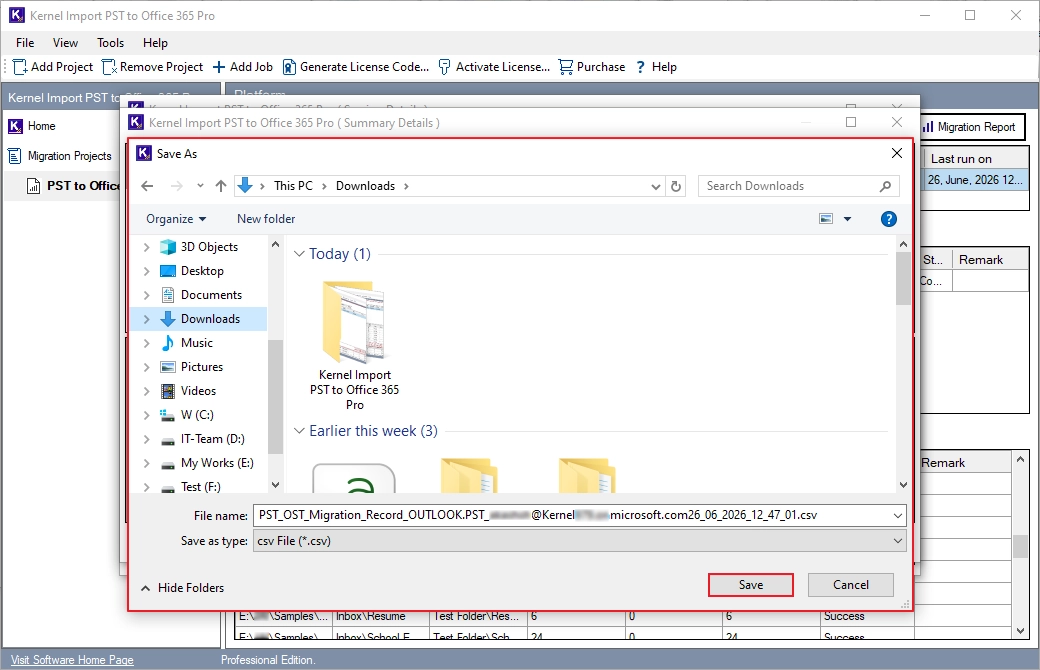The width and height of the screenshot is (1040, 670).
Task: Open File name dropdown arrow
Action: tap(897, 515)
